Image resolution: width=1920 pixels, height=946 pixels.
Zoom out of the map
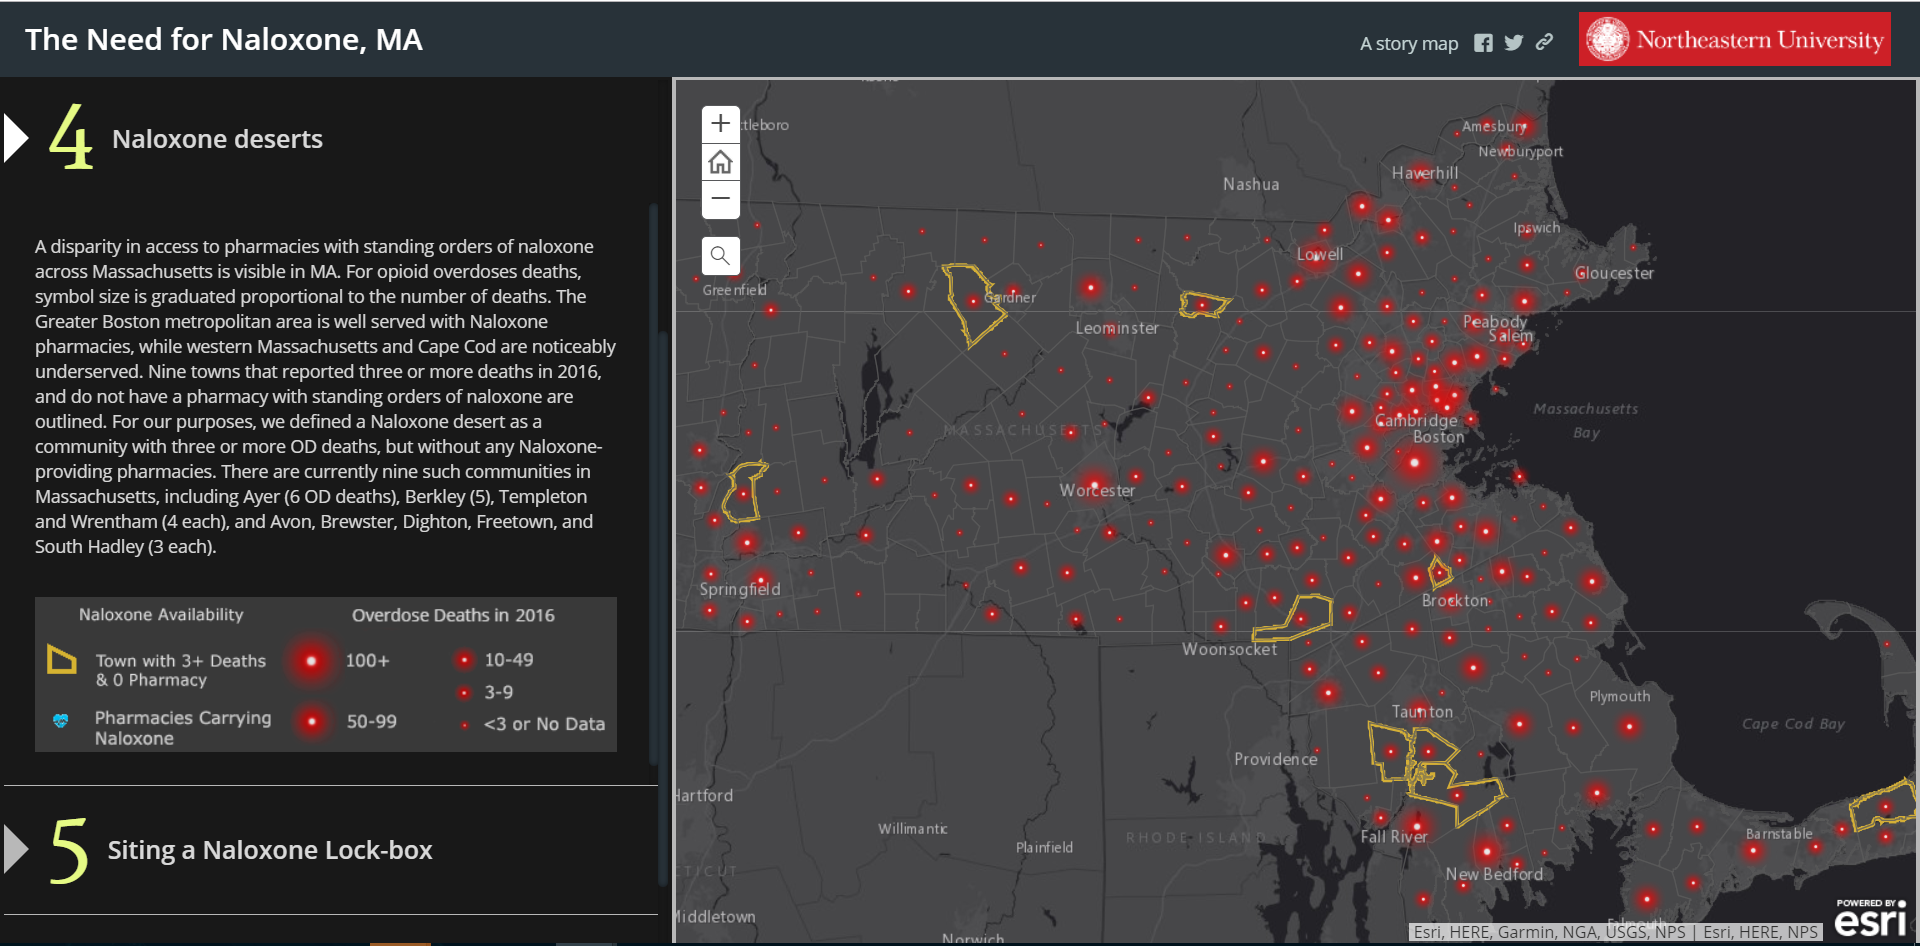pos(720,199)
